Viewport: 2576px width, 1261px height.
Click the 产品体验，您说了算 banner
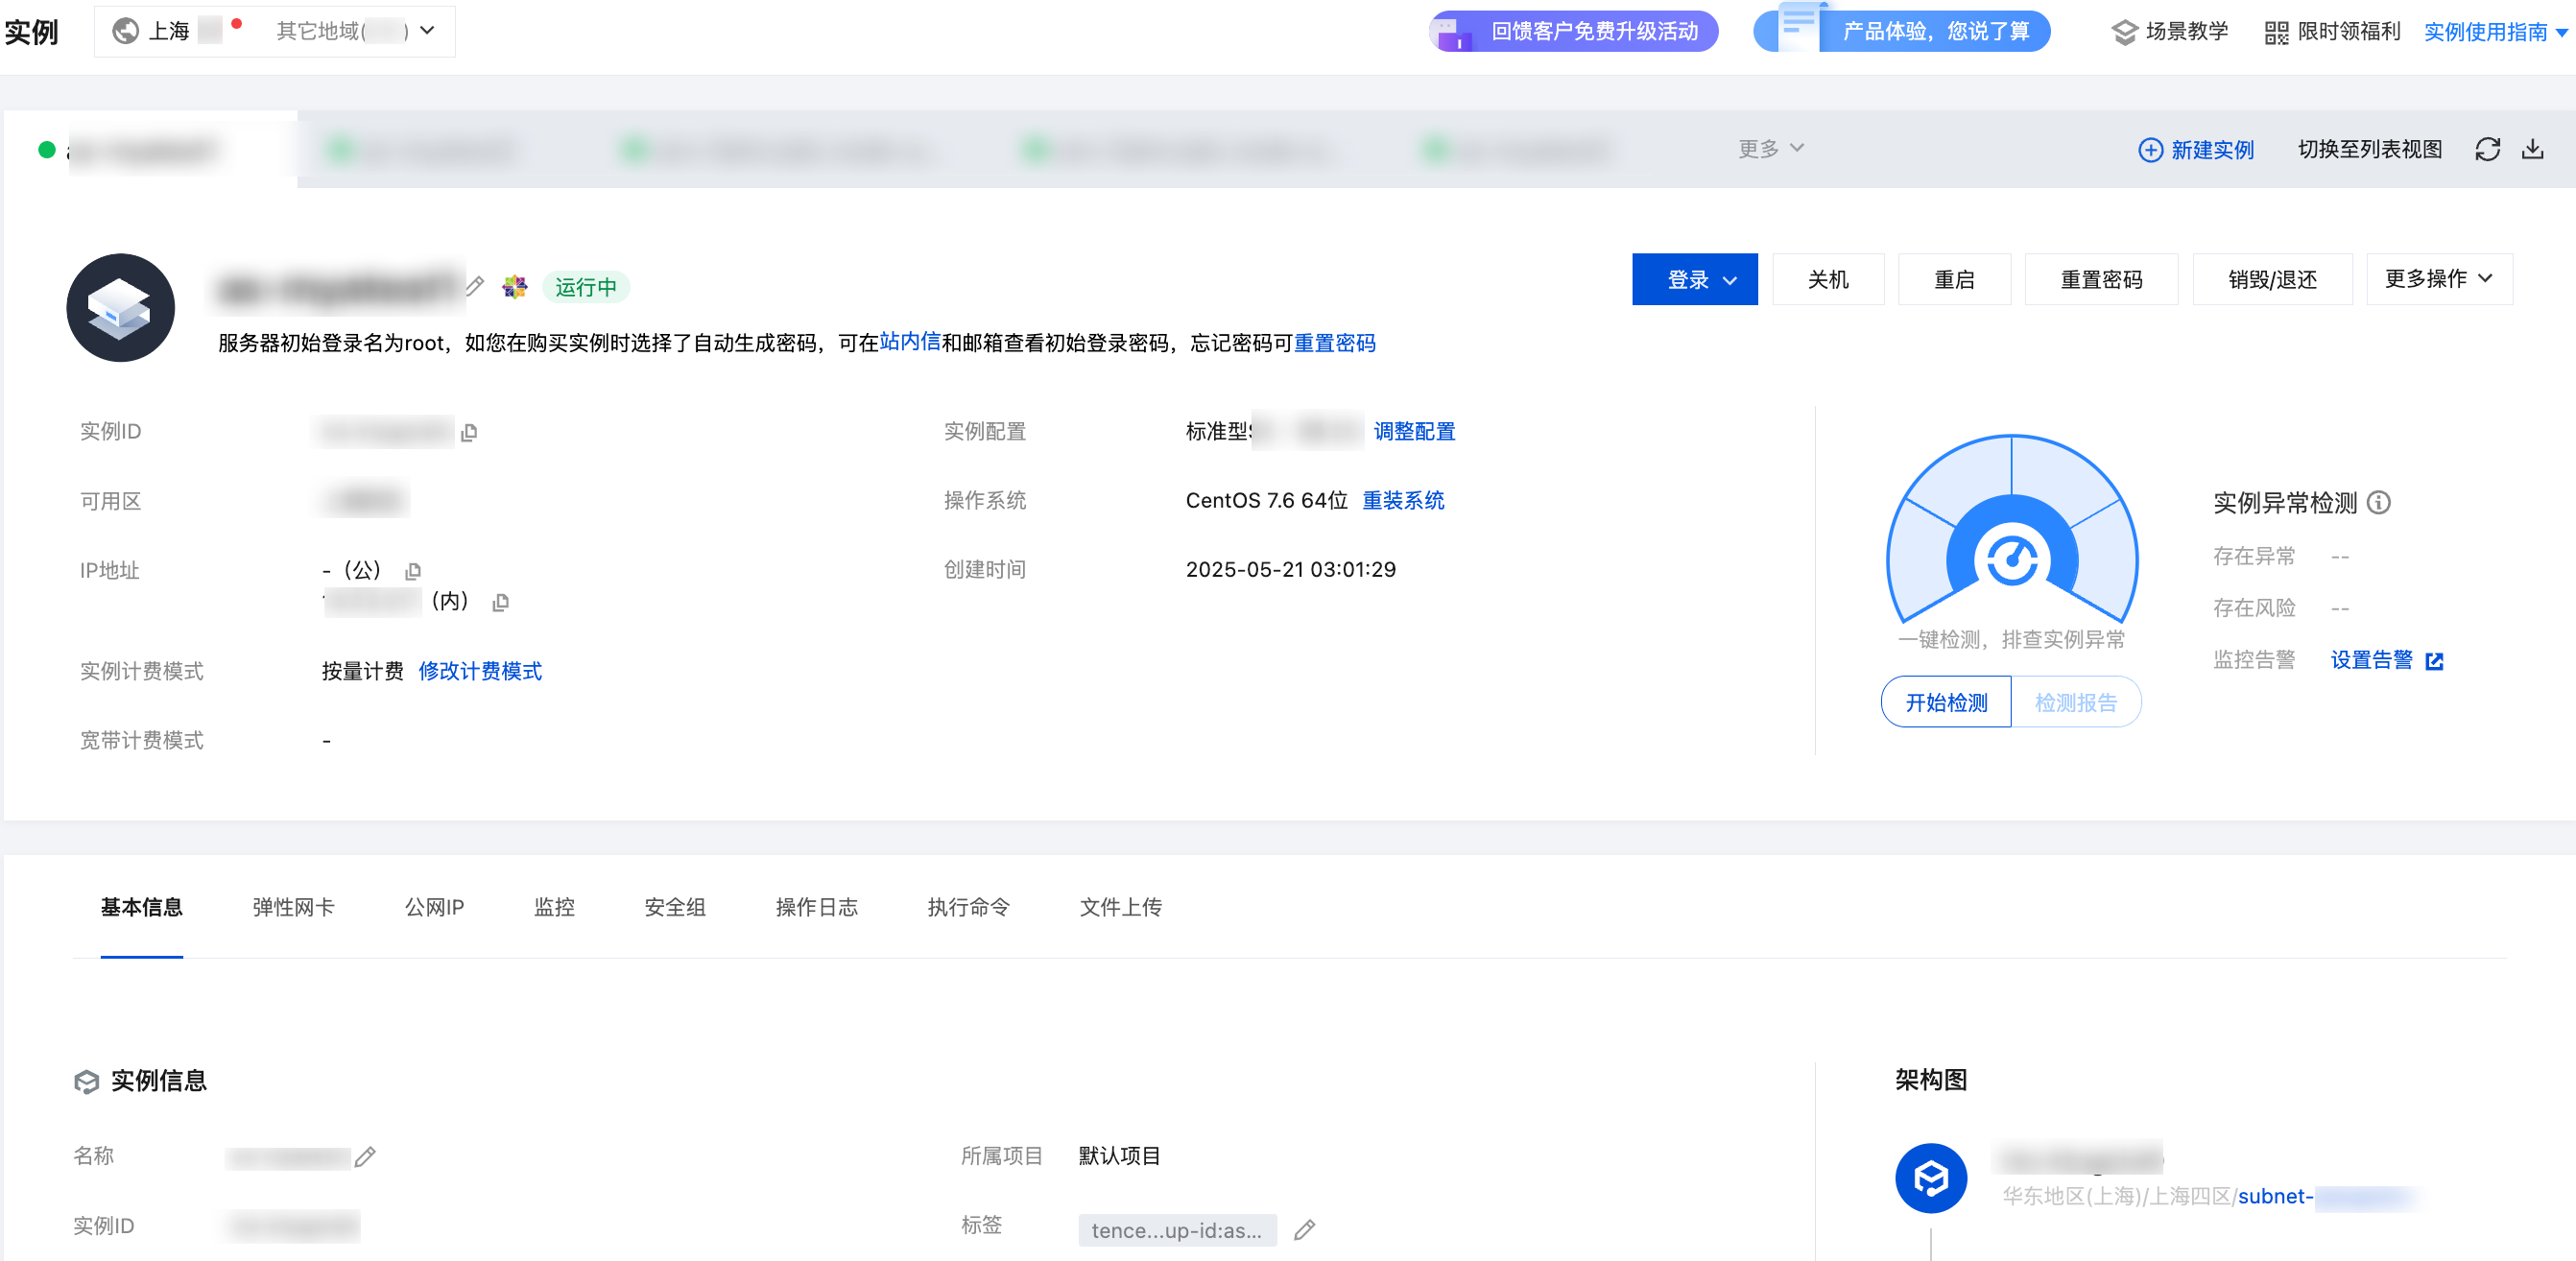(x=1901, y=31)
